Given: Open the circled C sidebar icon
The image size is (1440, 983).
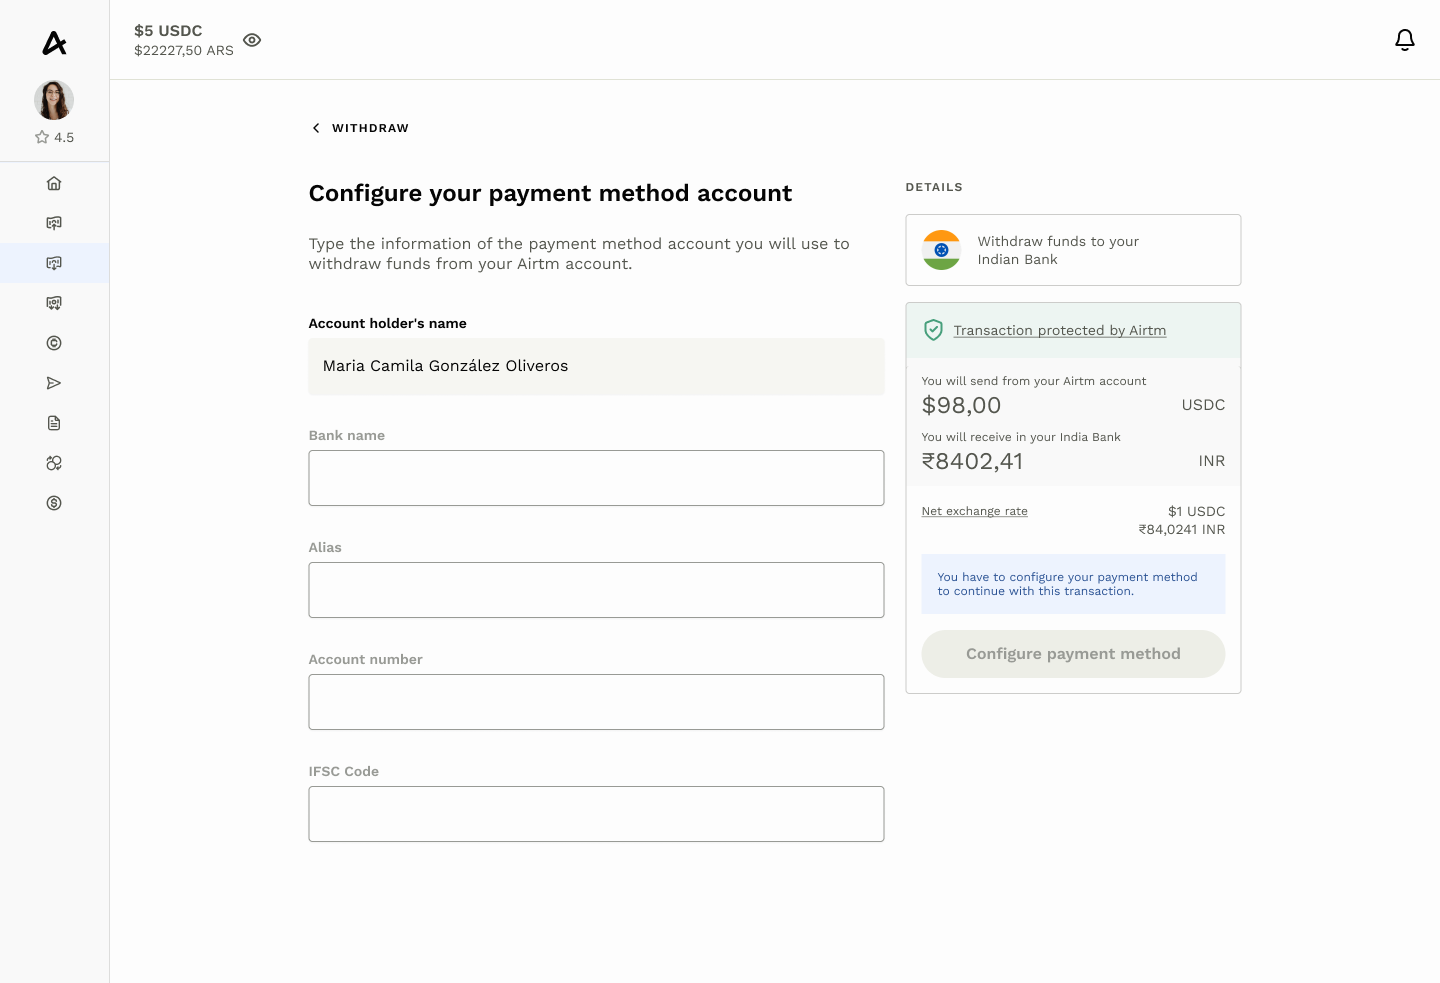Looking at the screenshot, I should [x=54, y=343].
